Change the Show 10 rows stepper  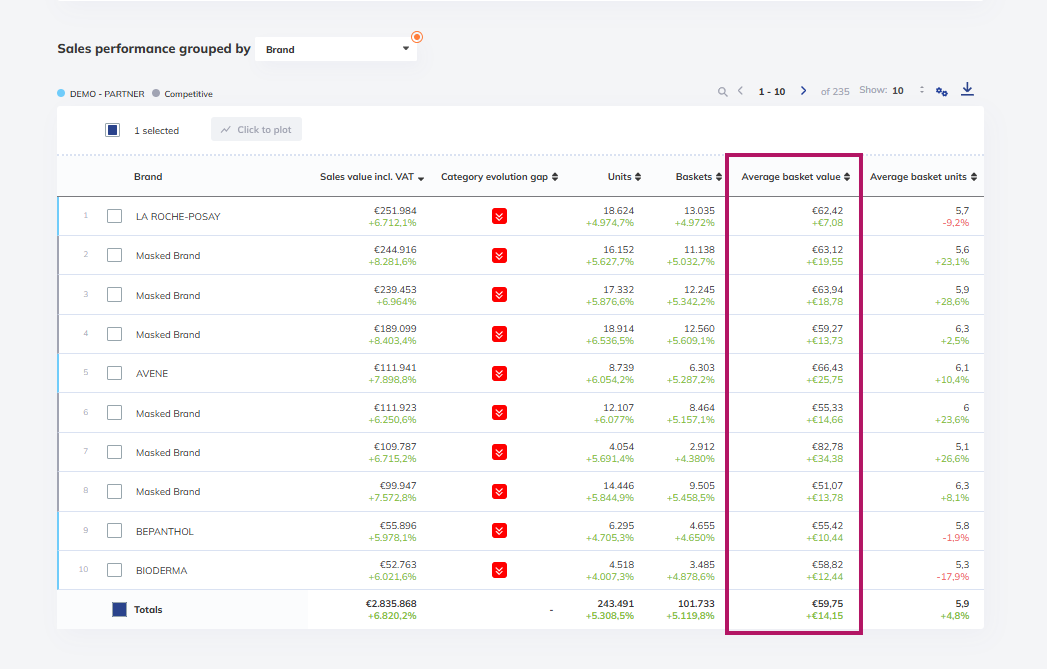coord(921,89)
